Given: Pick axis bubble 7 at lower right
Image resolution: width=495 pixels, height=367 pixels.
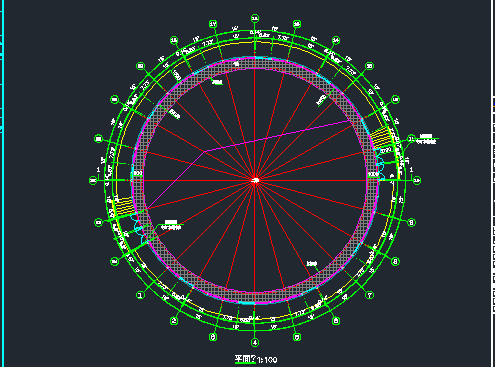Looking at the screenshot, I should 370,295.
